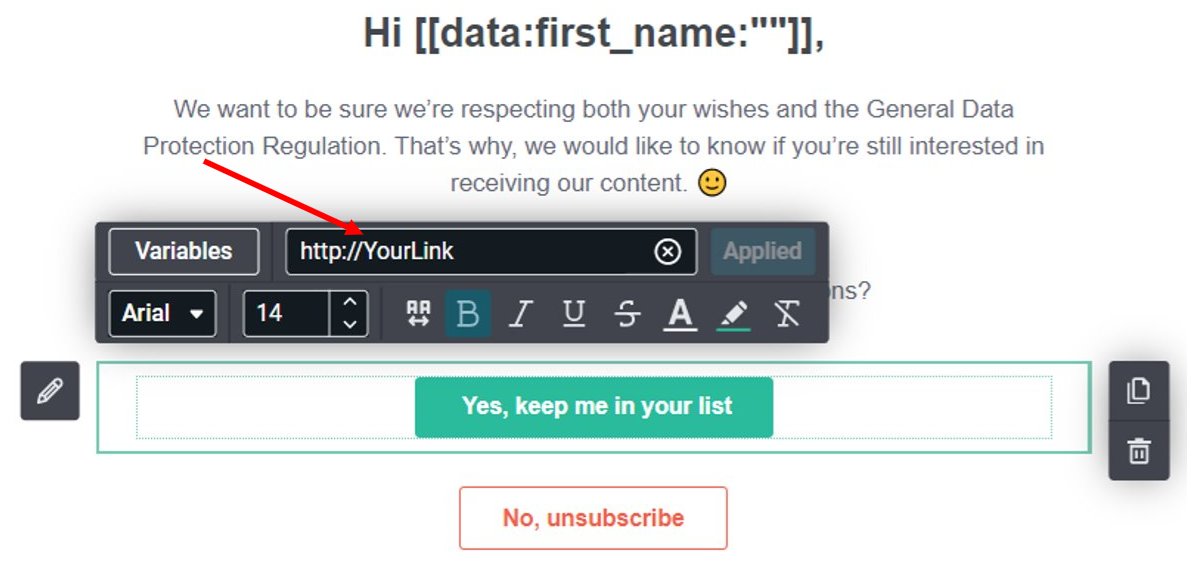
Task: Duplicate the button block
Action: [1139, 391]
